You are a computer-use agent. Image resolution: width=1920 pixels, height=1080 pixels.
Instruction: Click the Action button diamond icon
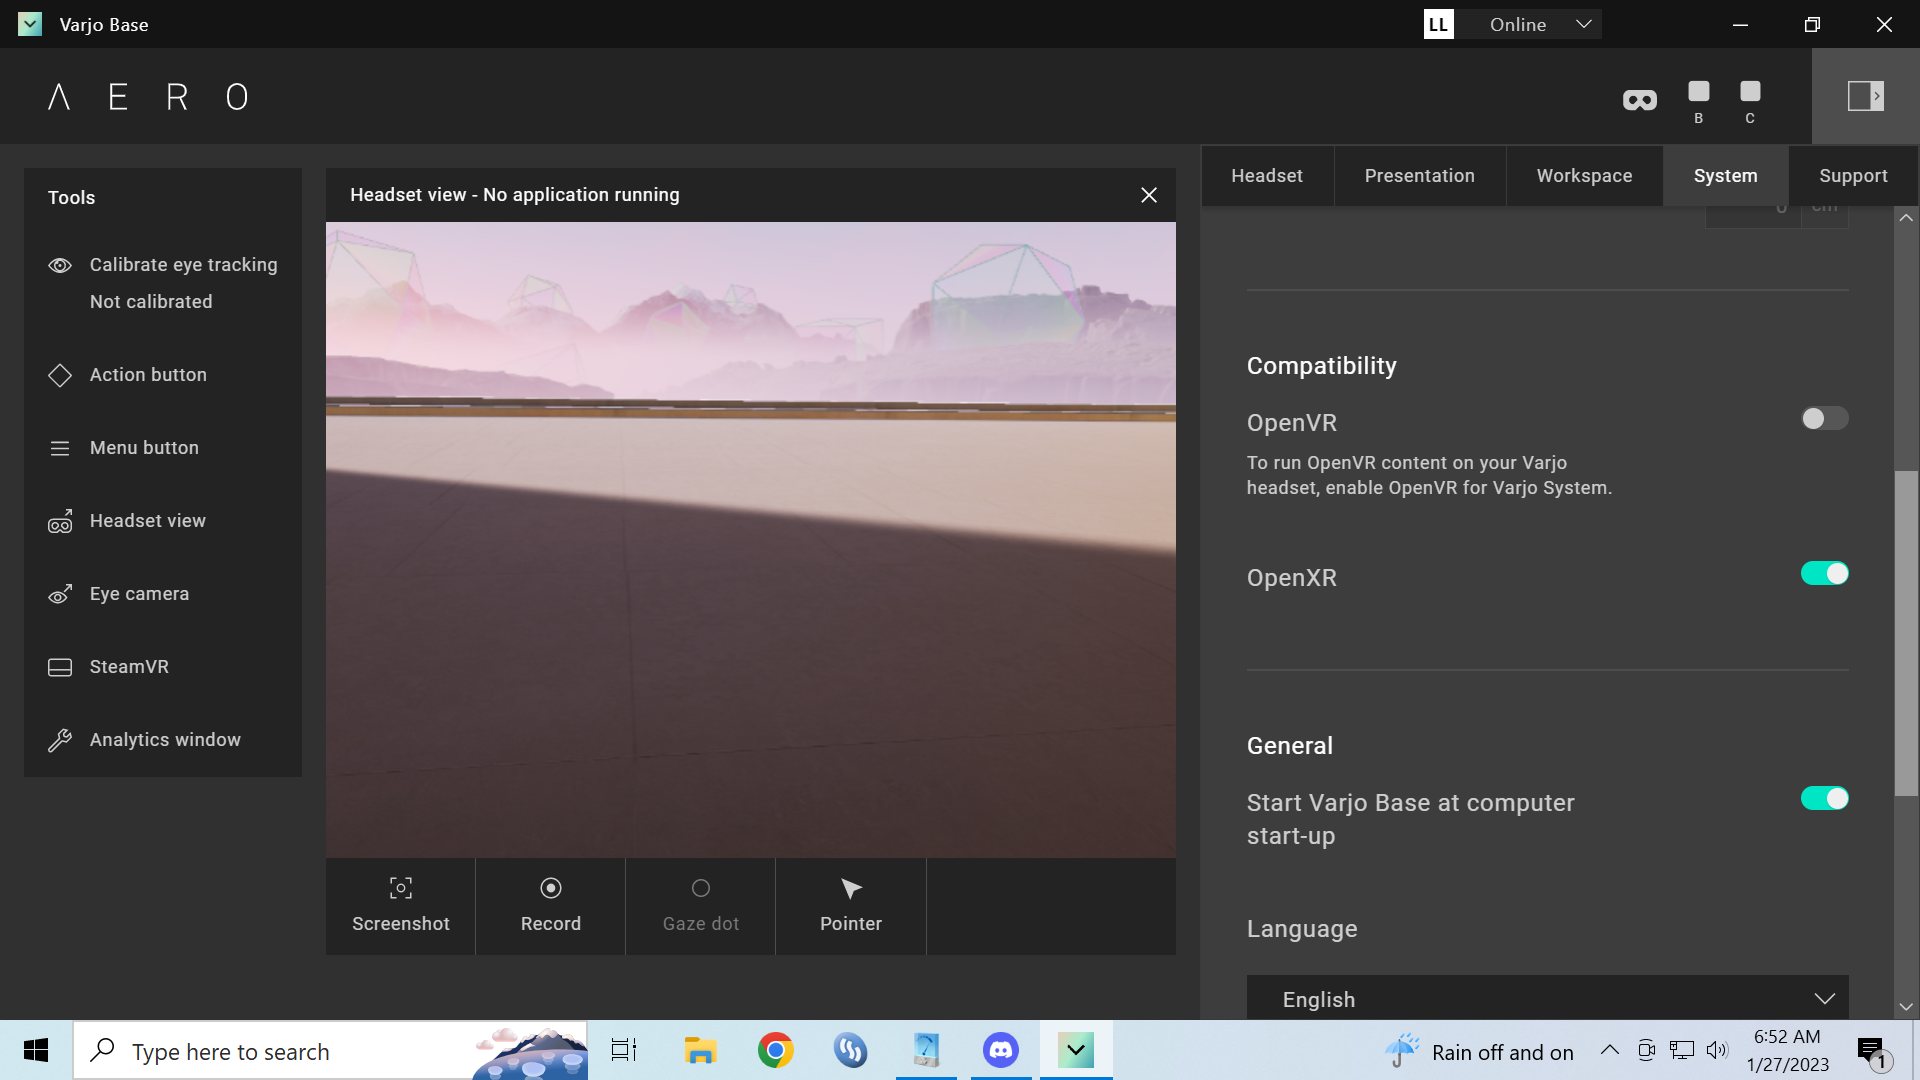[60, 375]
